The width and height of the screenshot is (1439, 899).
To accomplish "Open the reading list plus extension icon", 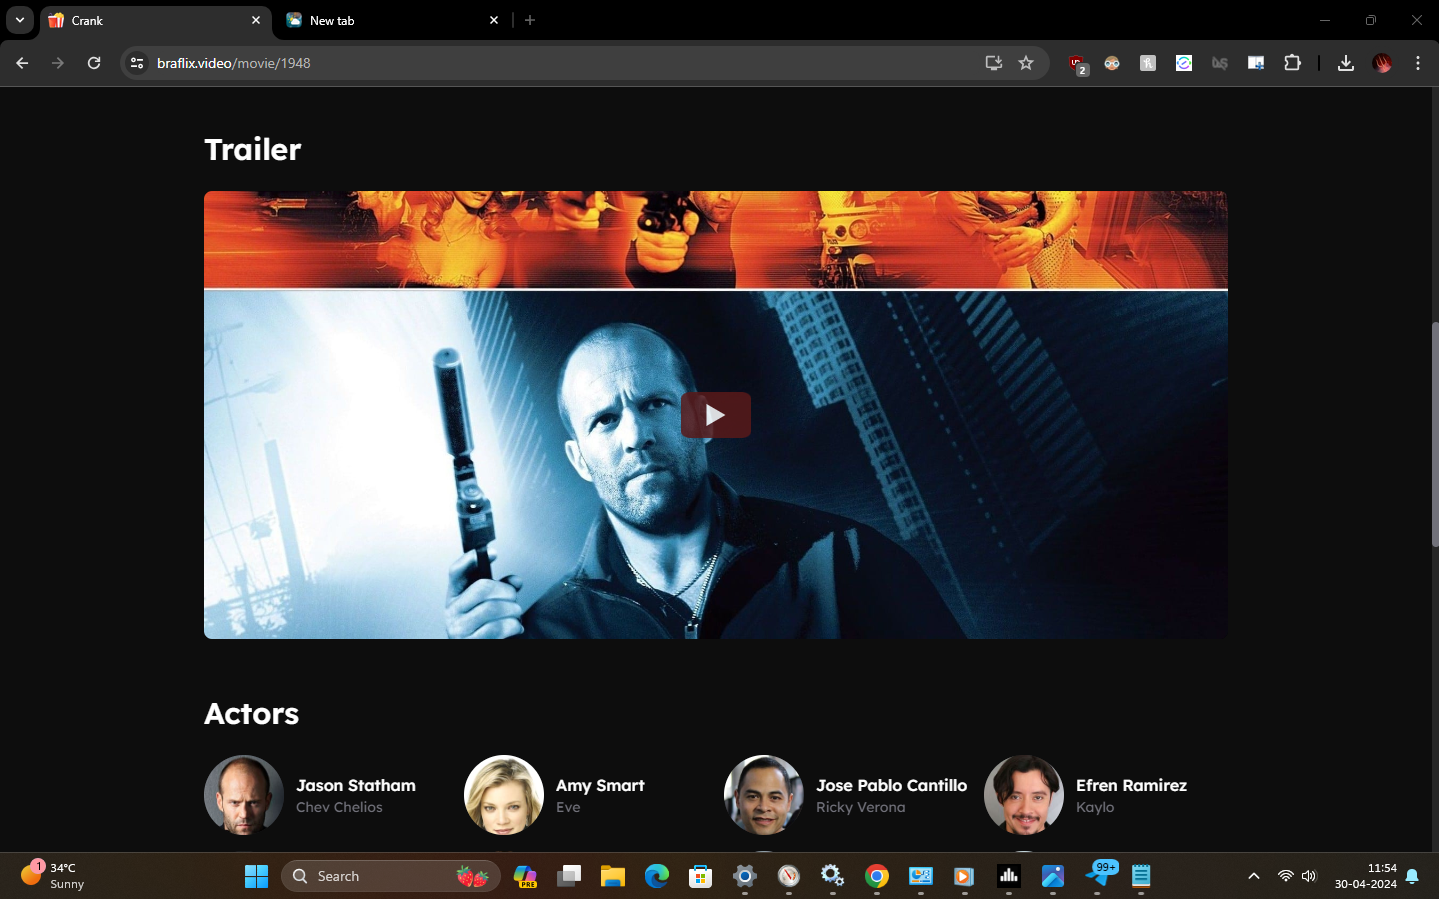I will [1256, 63].
